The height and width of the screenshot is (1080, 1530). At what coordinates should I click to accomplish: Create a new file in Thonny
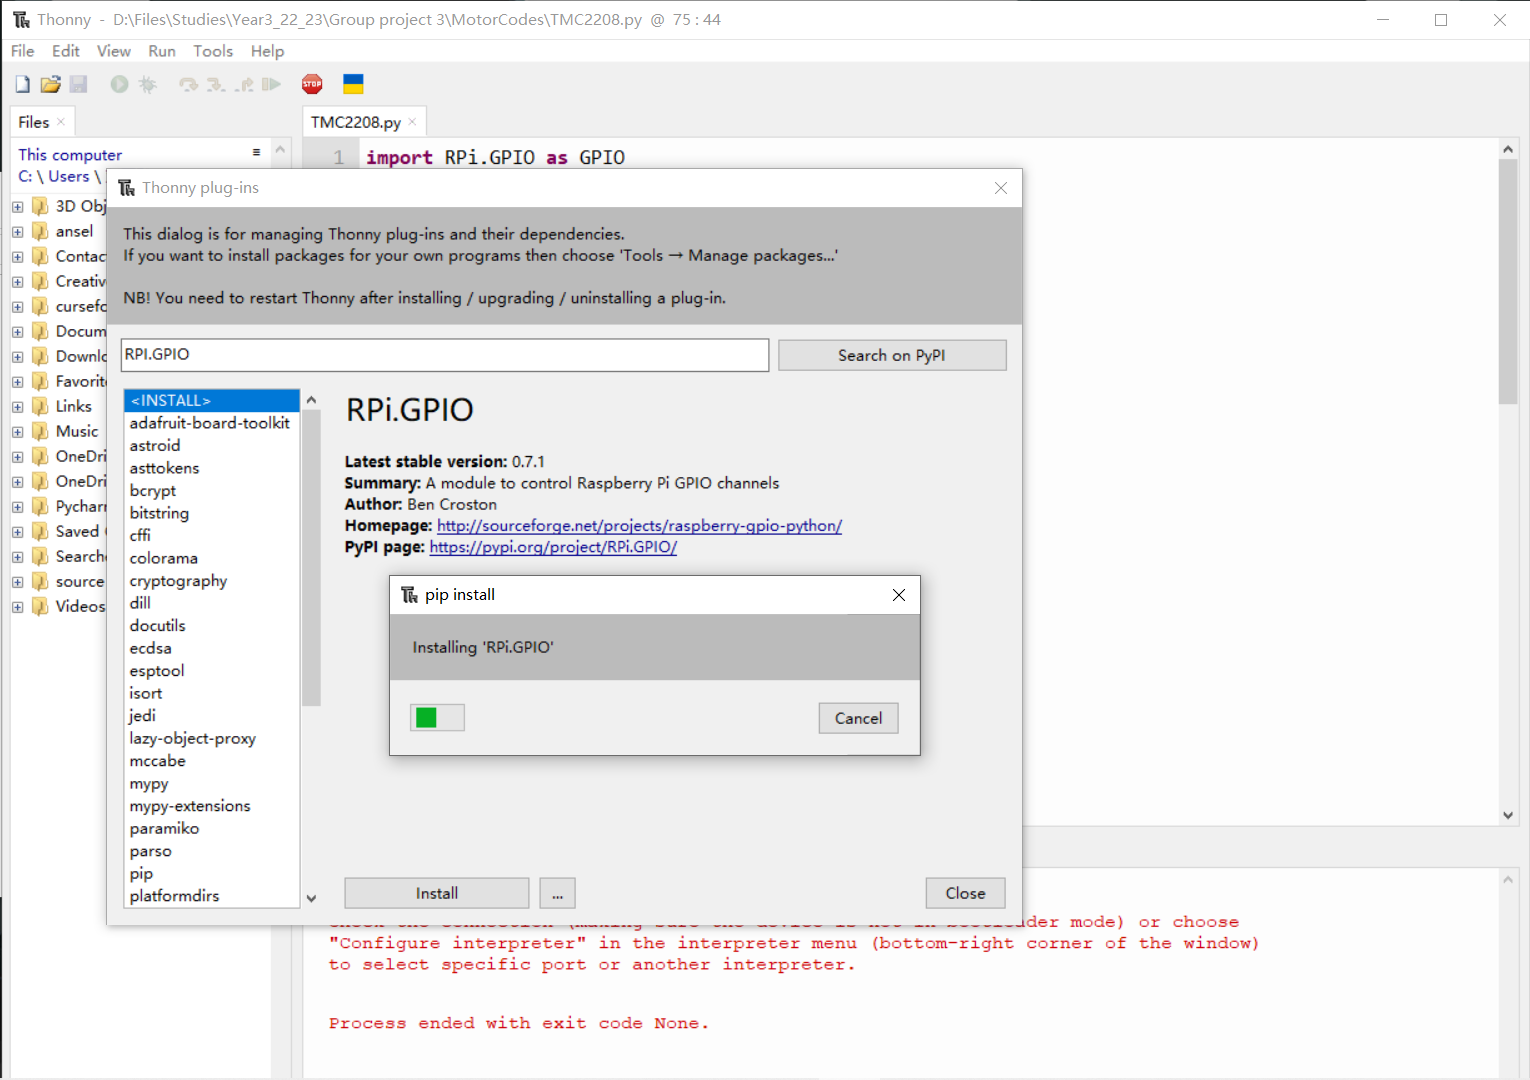coord(22,84)
